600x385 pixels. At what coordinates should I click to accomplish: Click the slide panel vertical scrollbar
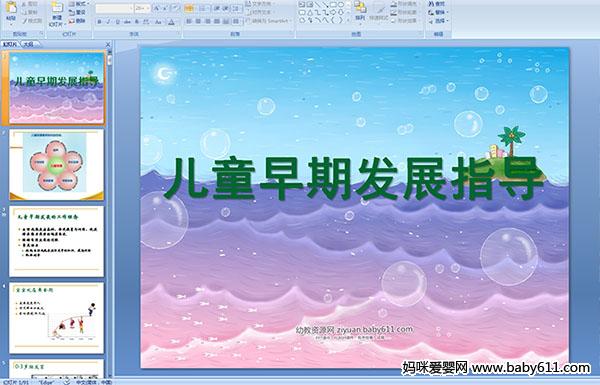[x=110, y=214]
